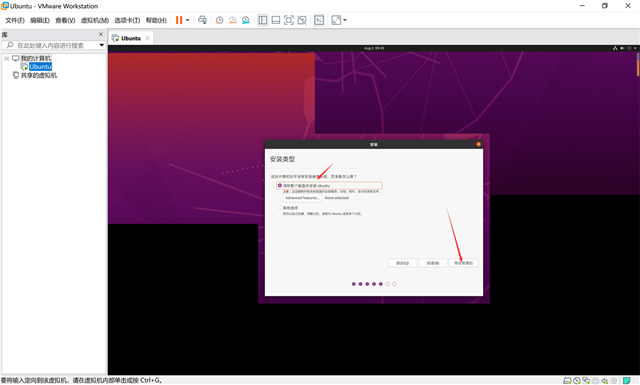Click the orange pause VM icon
The width and height of the screenshot is (640, 385).
point(179,20)
